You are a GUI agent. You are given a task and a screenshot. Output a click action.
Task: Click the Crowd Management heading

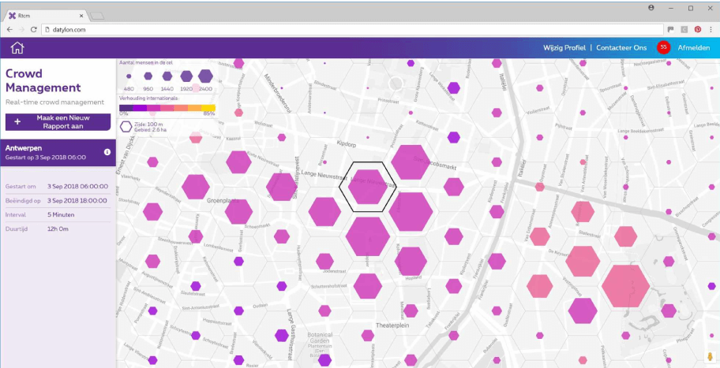[x=43, y=80]
